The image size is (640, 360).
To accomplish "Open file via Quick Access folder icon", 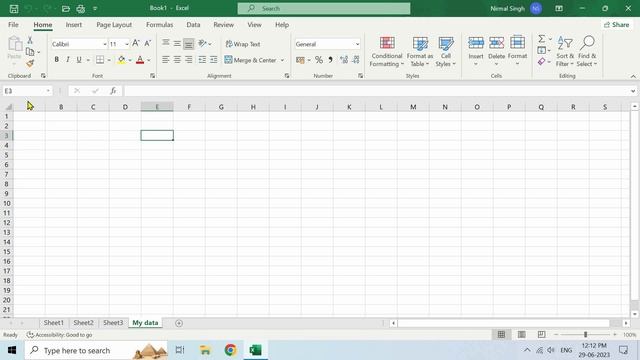I will (65, 8).
